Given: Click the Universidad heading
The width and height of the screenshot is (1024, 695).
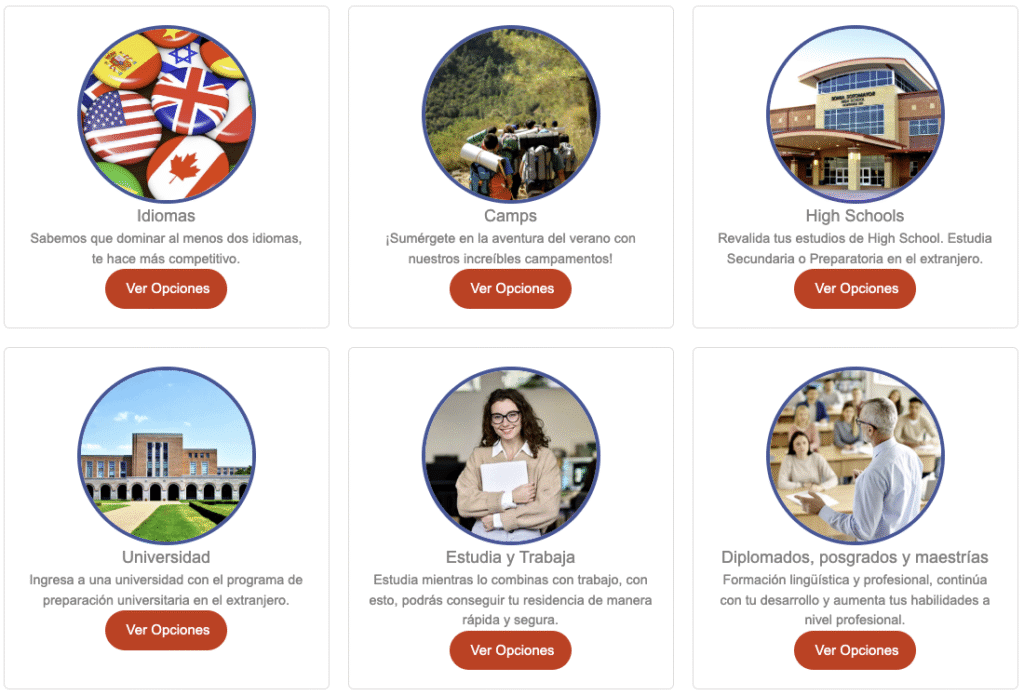Looking at the screenshot, I should (x=166, y=557).
